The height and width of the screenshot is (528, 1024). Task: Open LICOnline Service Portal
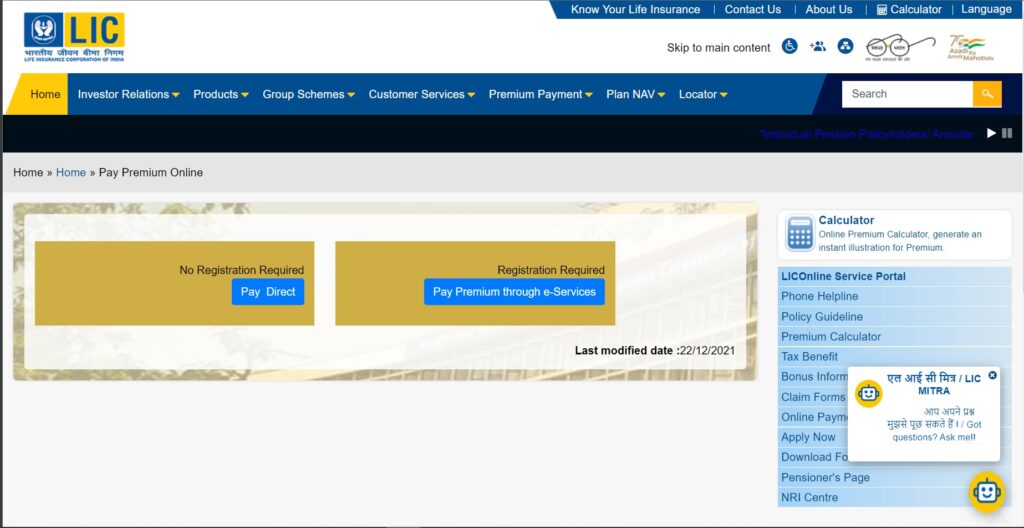[843, 276]
